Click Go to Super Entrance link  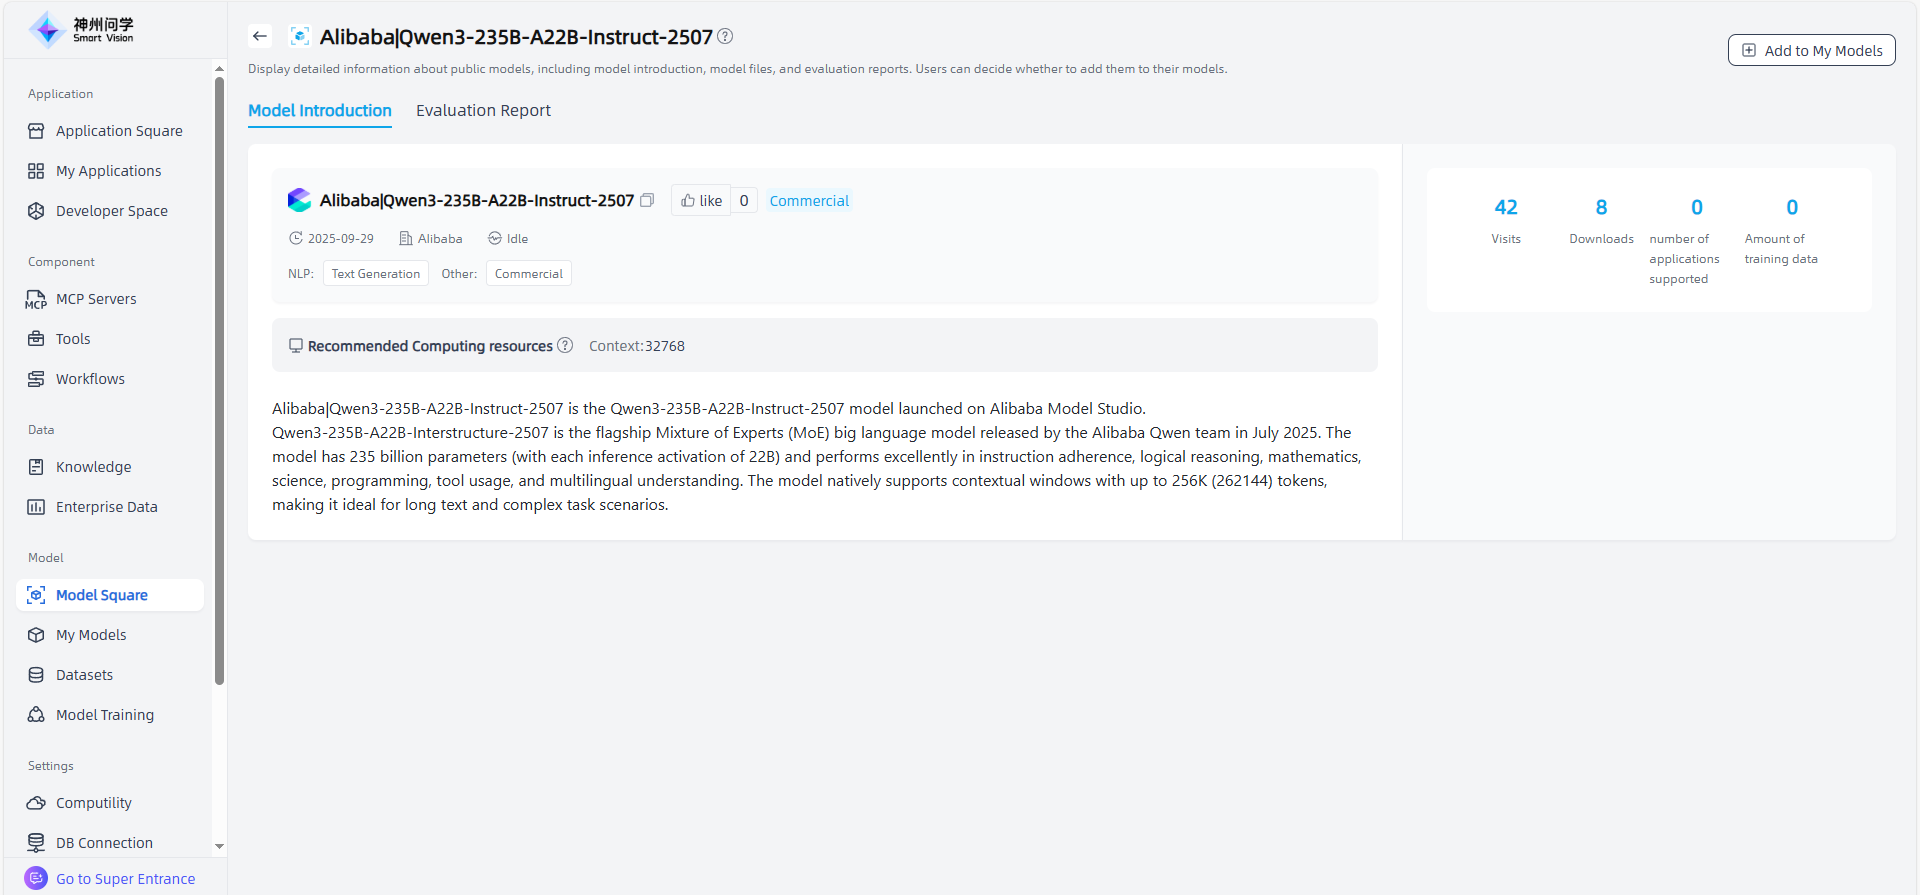125,879
